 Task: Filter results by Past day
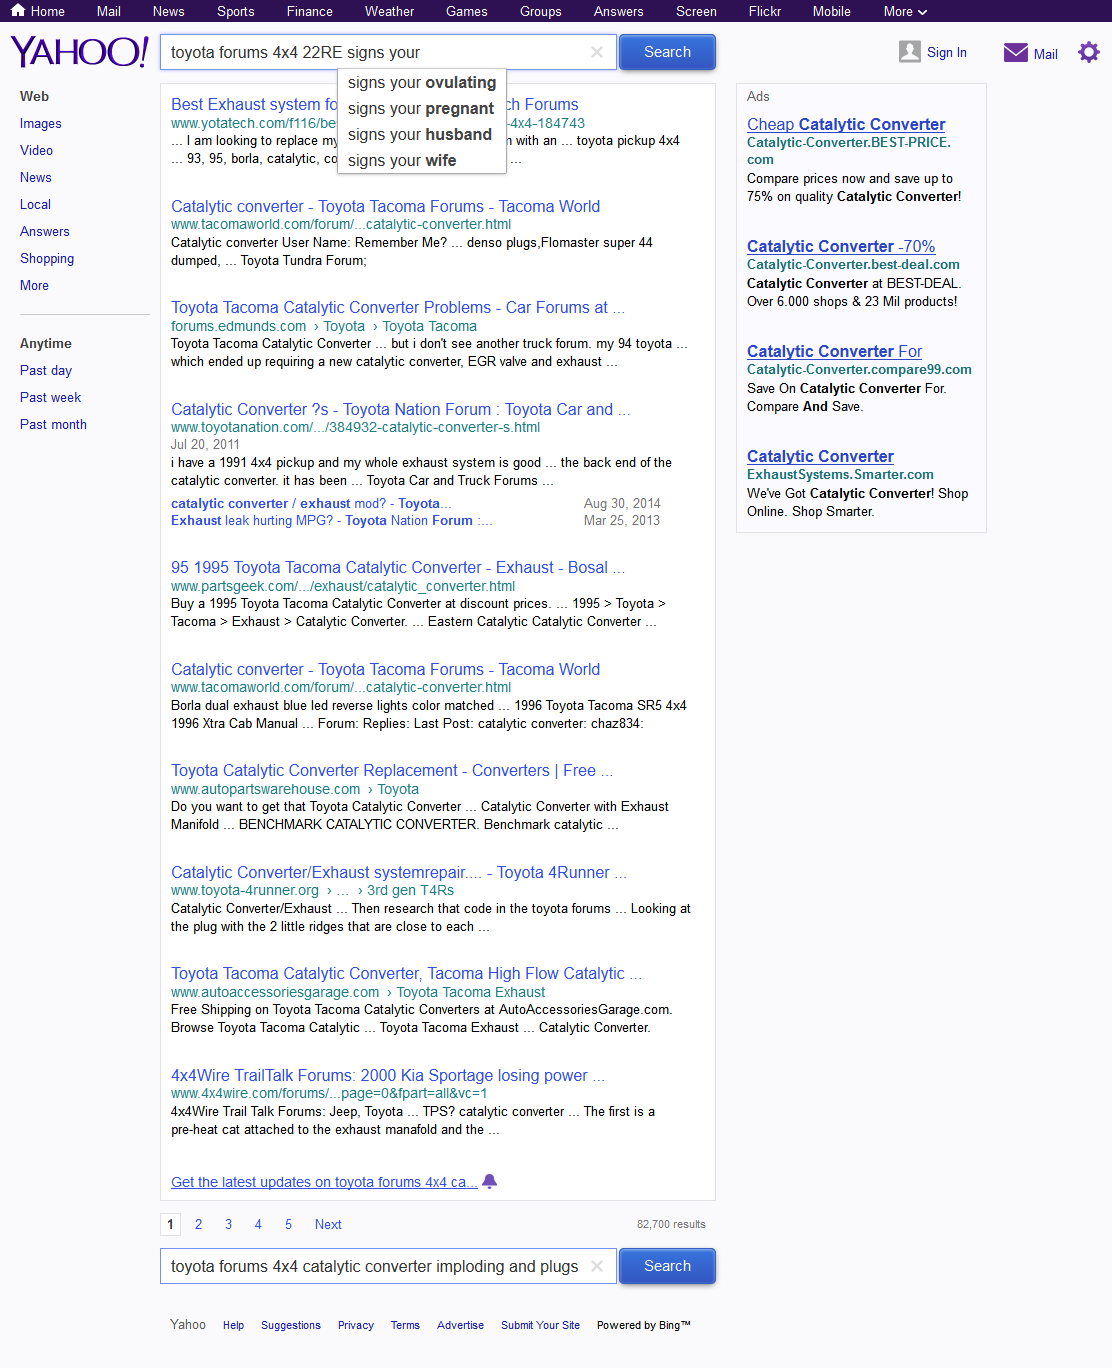click(46, 370)
